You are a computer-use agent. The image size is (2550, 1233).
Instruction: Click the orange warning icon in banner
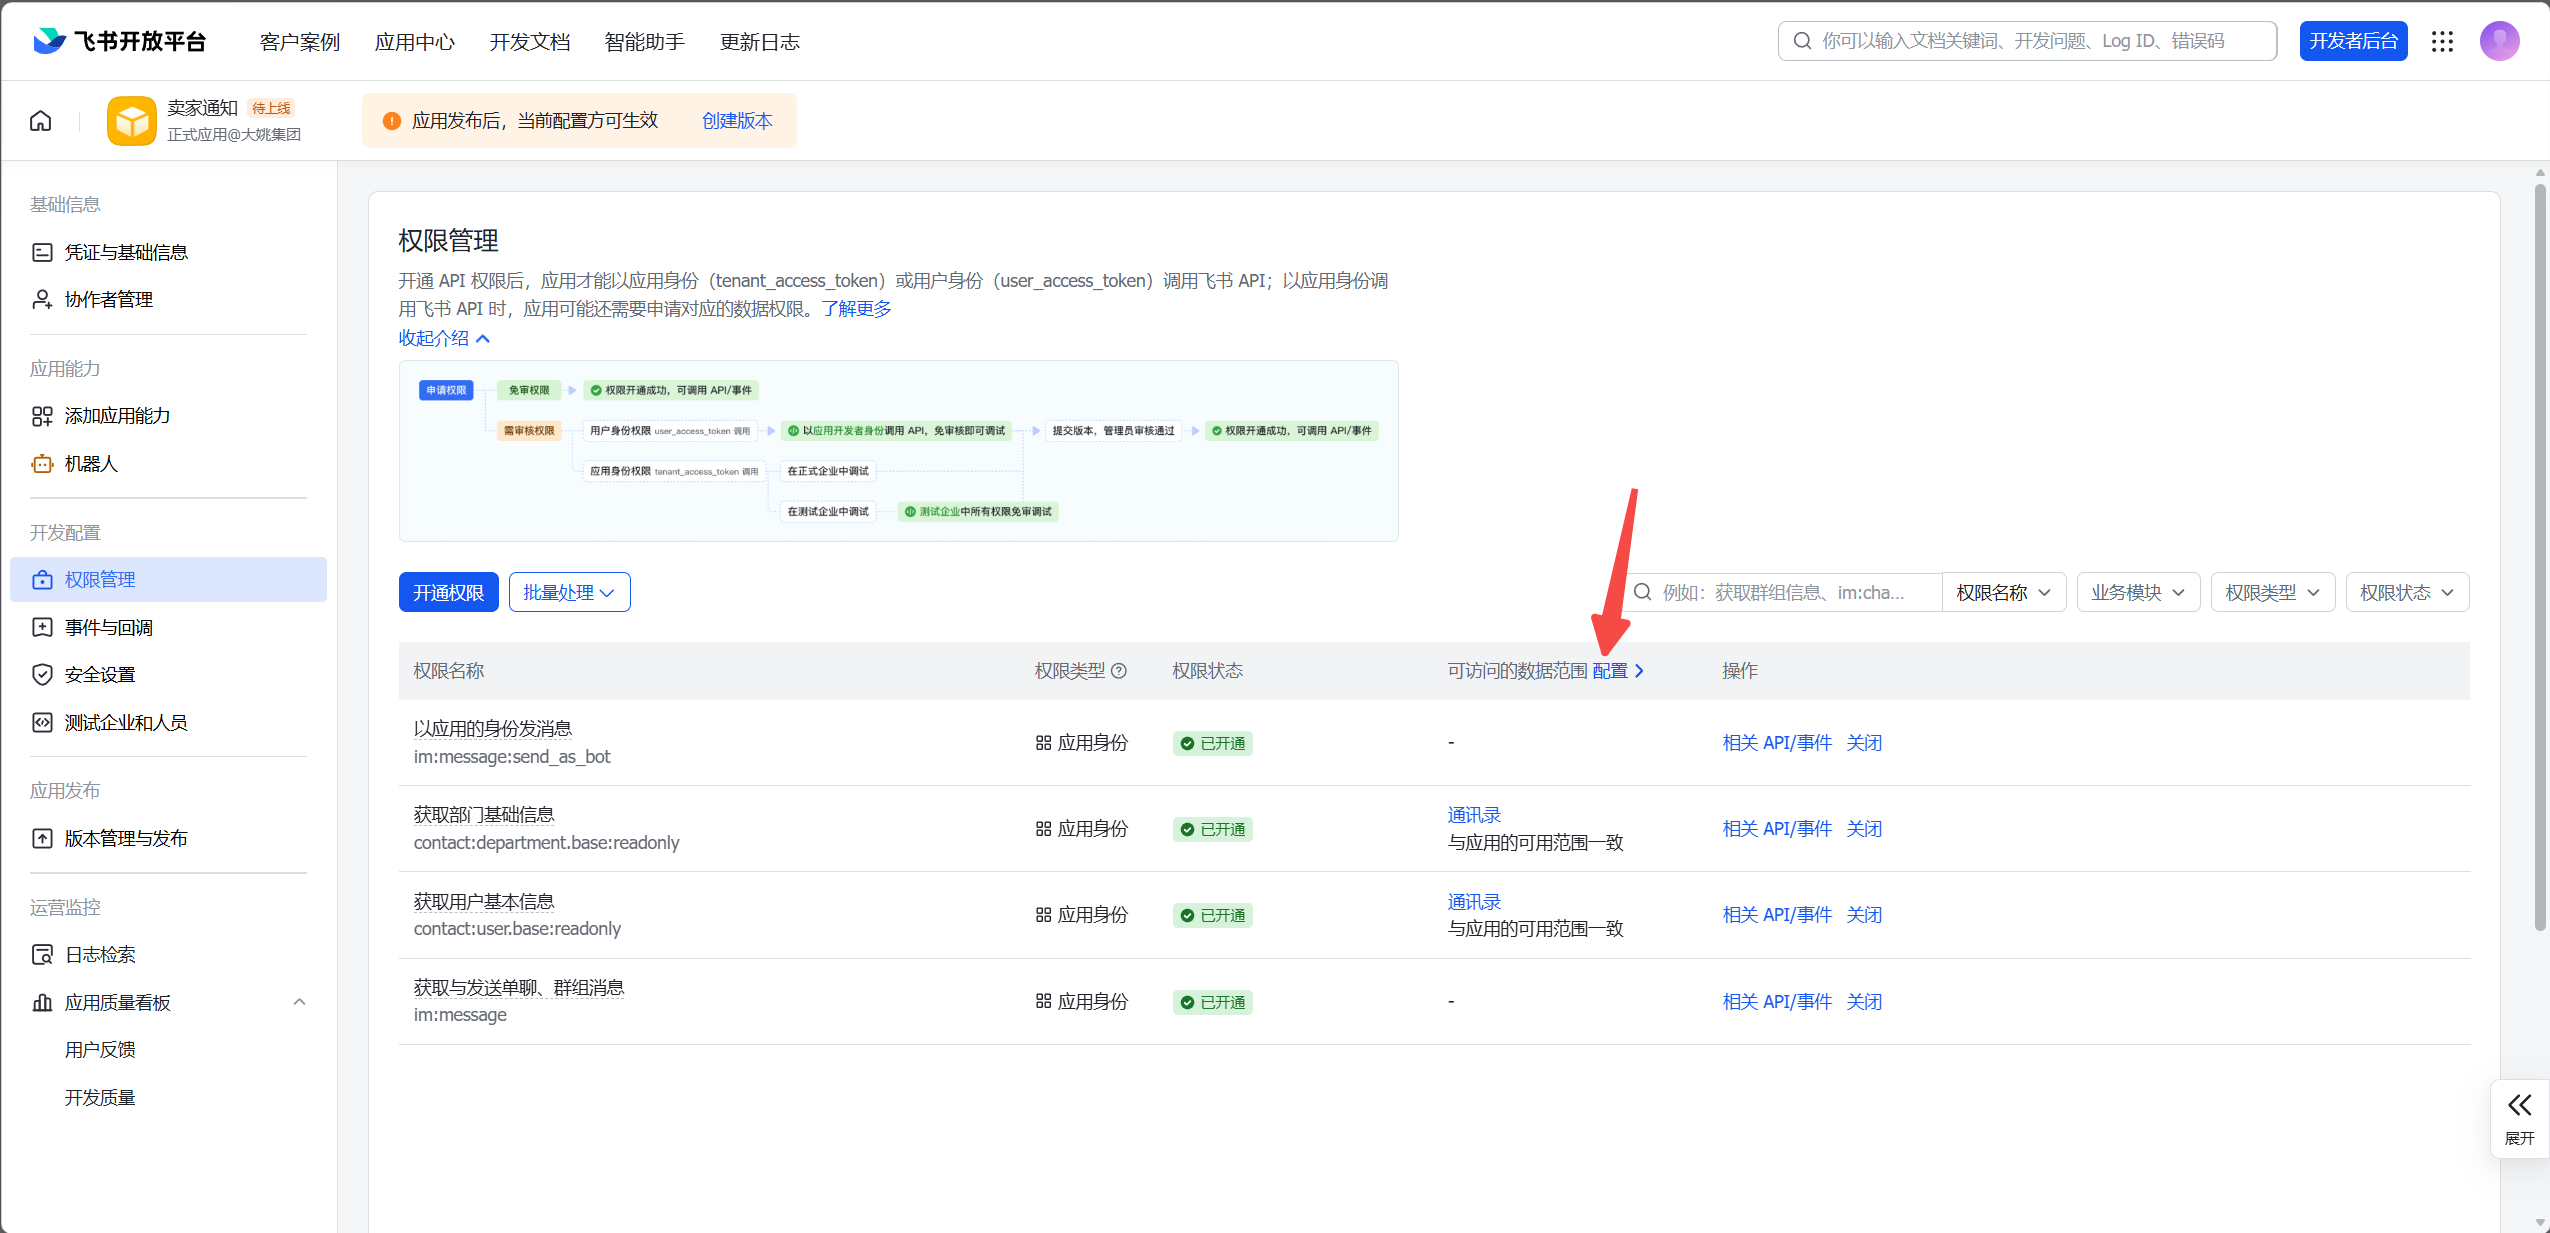click(x=392, y=121)
